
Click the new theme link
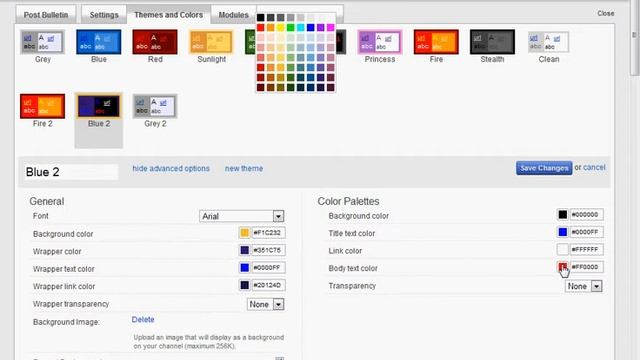click(244, 169)
